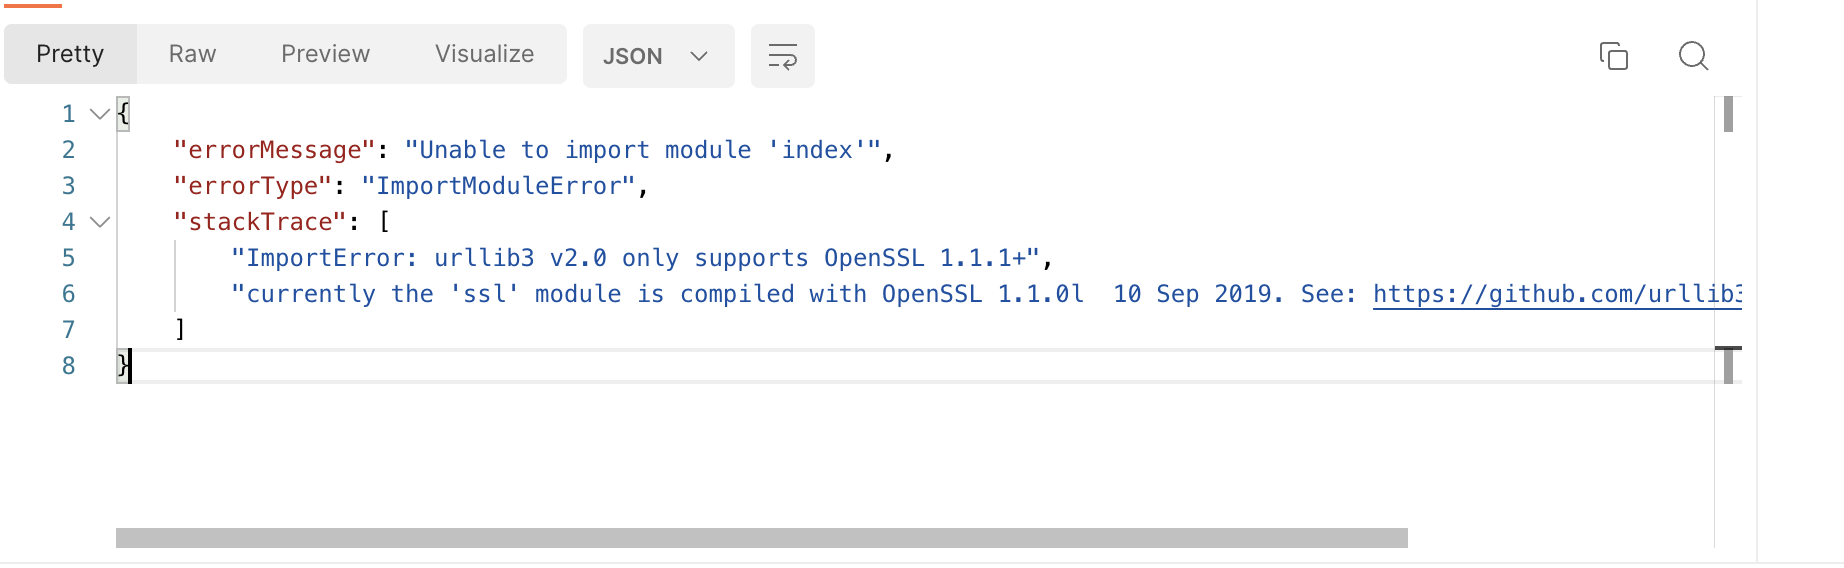The width and height of the screenshot is (1844, 568).
Task: Click the horizontal scrollbar thumb
Action: coord(761,538)
